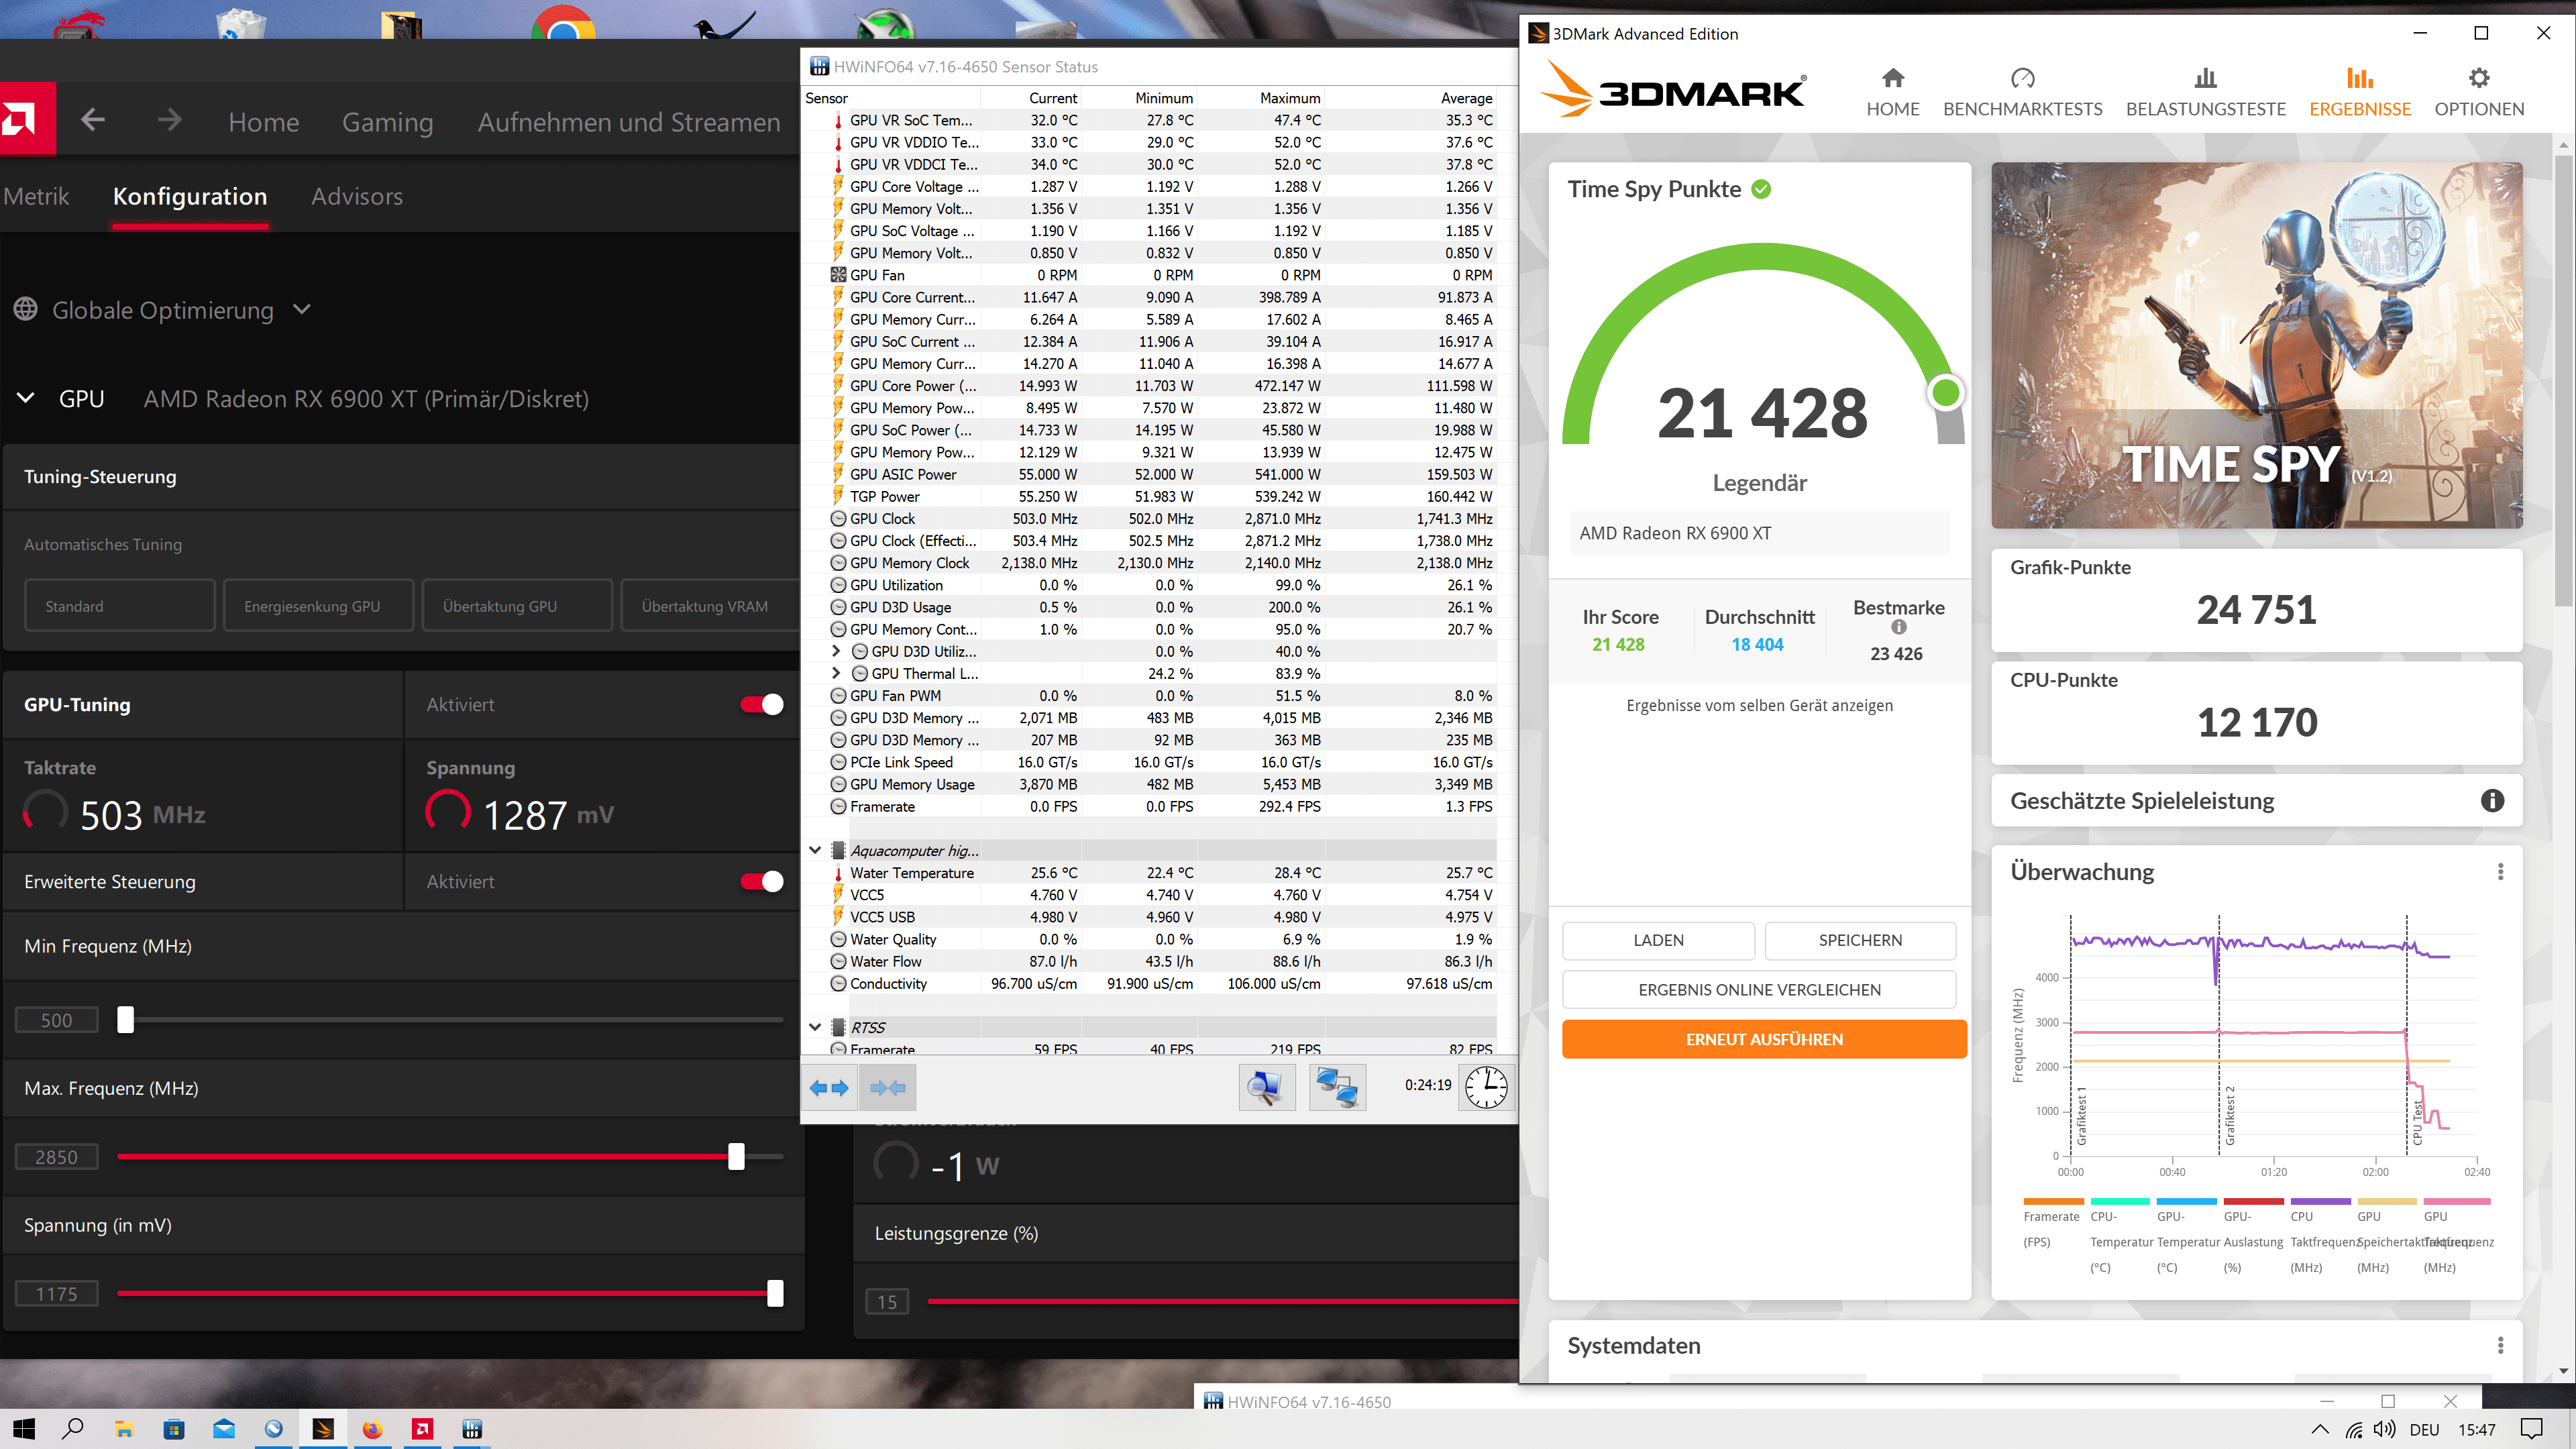Open Überwachung three-dot menu
The width and height of the screenshot is (2576, 1449).
point(2500,872)
